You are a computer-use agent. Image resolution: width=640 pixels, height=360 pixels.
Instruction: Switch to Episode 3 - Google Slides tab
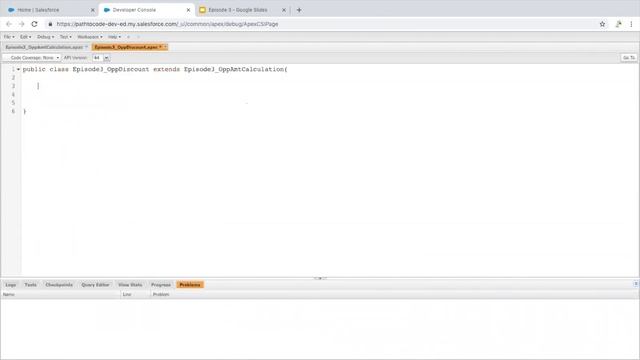click(x=243, y=10)
